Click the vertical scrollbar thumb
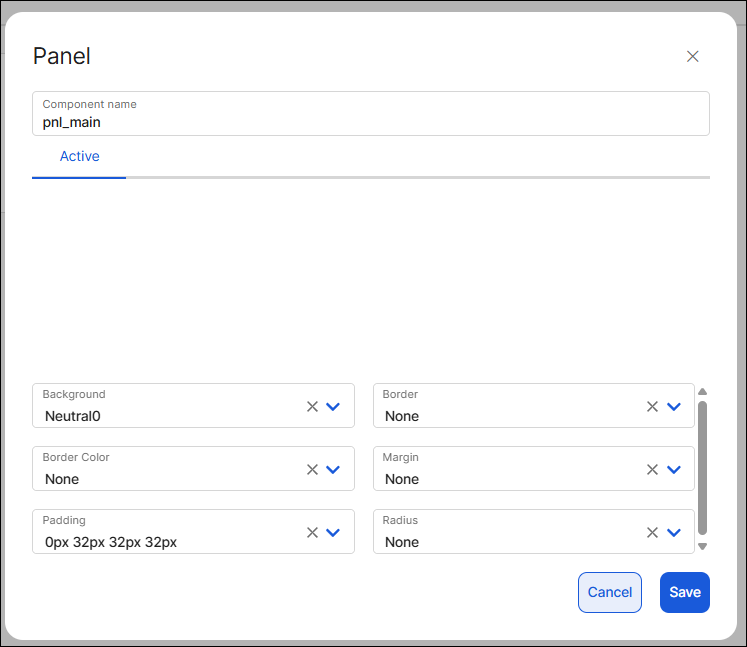The width and height of the screenshot is (747, 647). pyautogui.click(x=702, y=466)
